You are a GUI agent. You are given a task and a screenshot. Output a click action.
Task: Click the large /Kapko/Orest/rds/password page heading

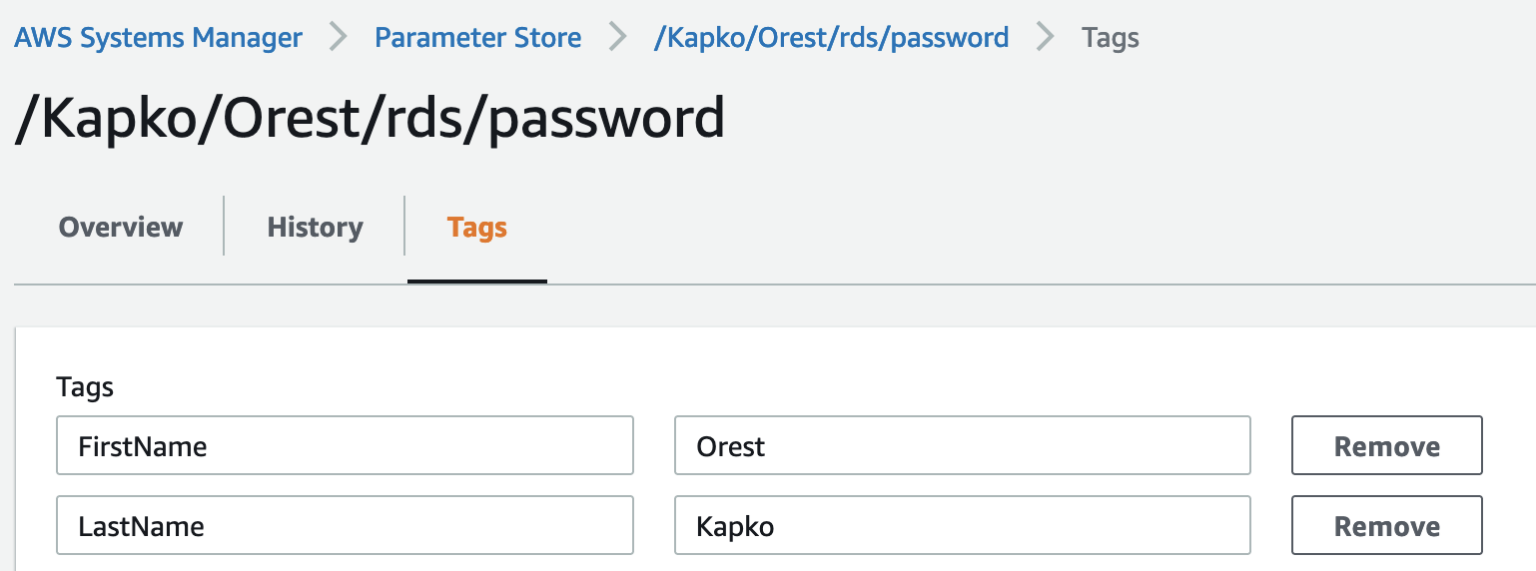pyautogui.click(x=369, y=118)
